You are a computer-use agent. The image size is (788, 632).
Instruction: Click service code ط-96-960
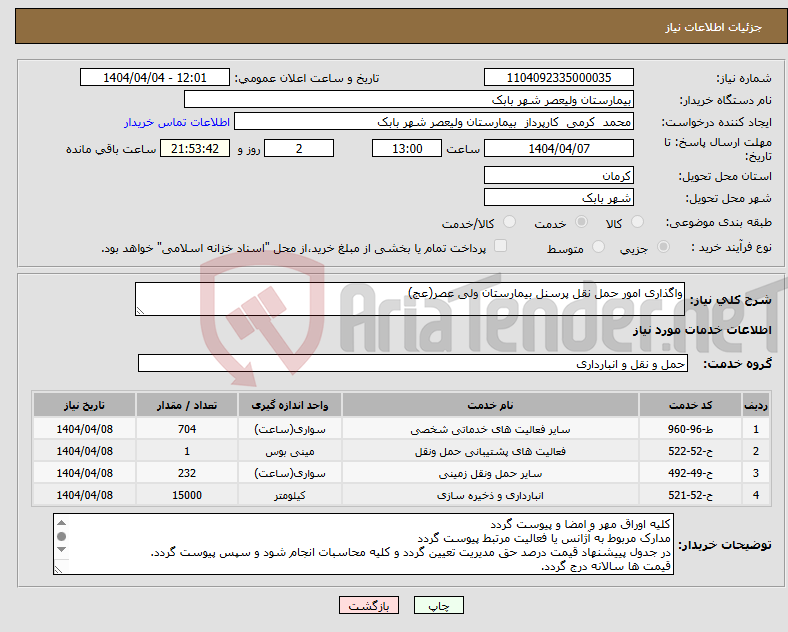tap(691, 429)
